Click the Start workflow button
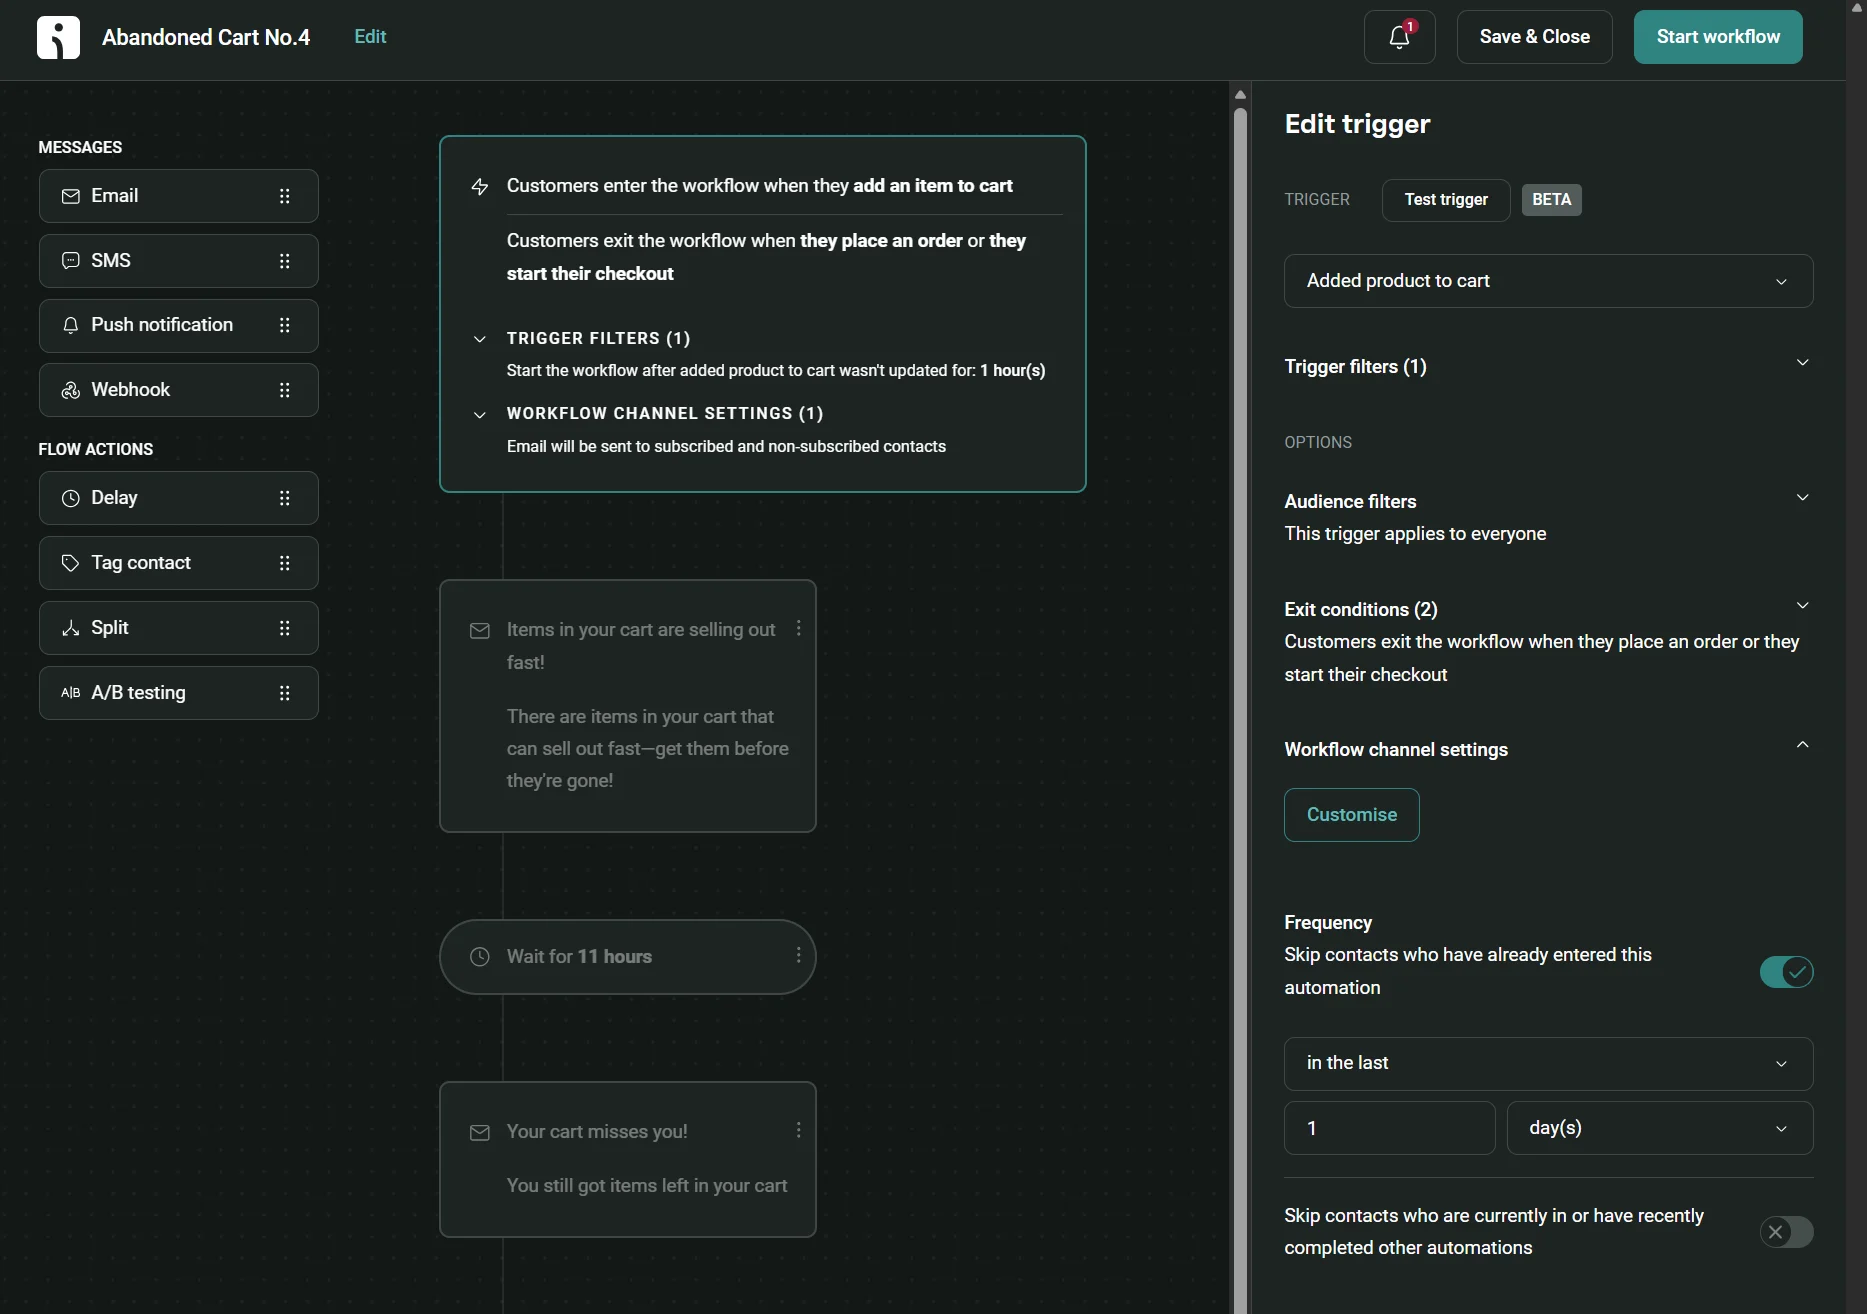Image resolution: width=1867 pixels, height=1314 pixels. click(x=1718, y=37)
